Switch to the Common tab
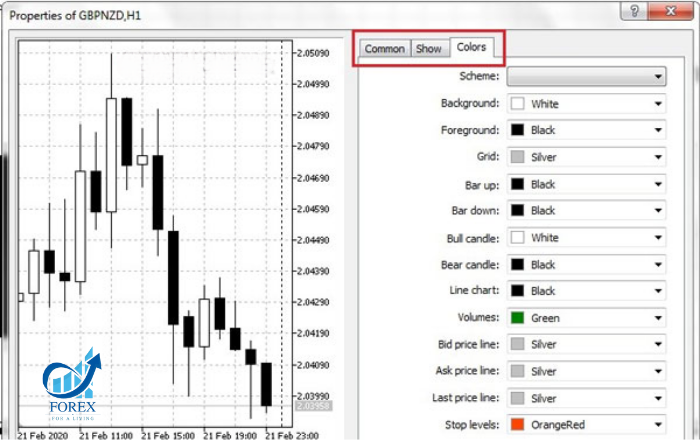The width and height of the screenshot is (700, 444). pos(385,49)
